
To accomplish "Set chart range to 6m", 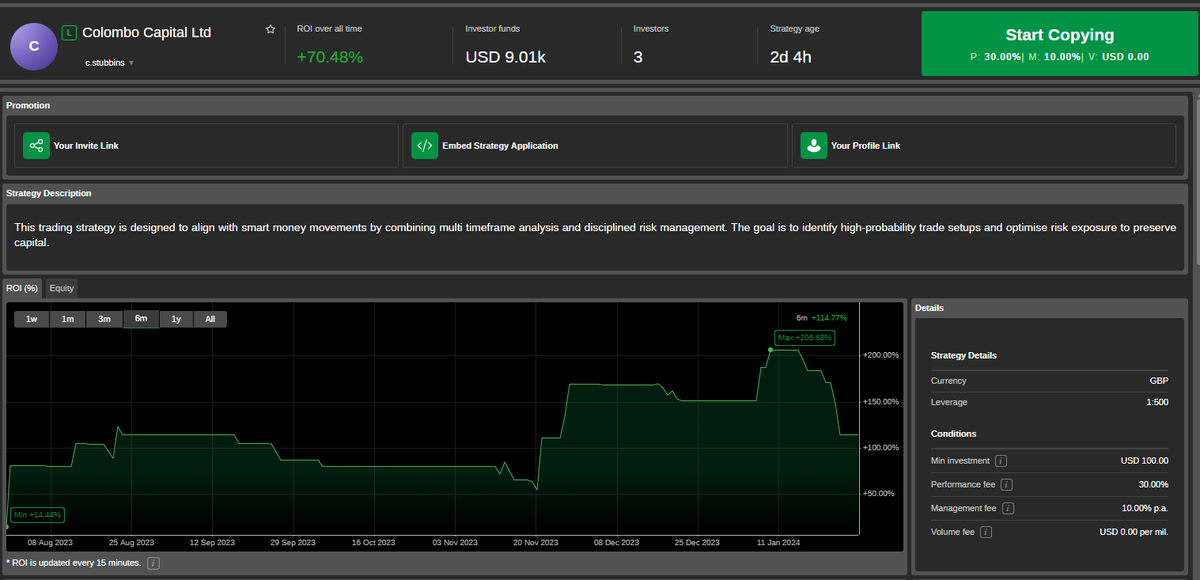I will tap(141, 319).
